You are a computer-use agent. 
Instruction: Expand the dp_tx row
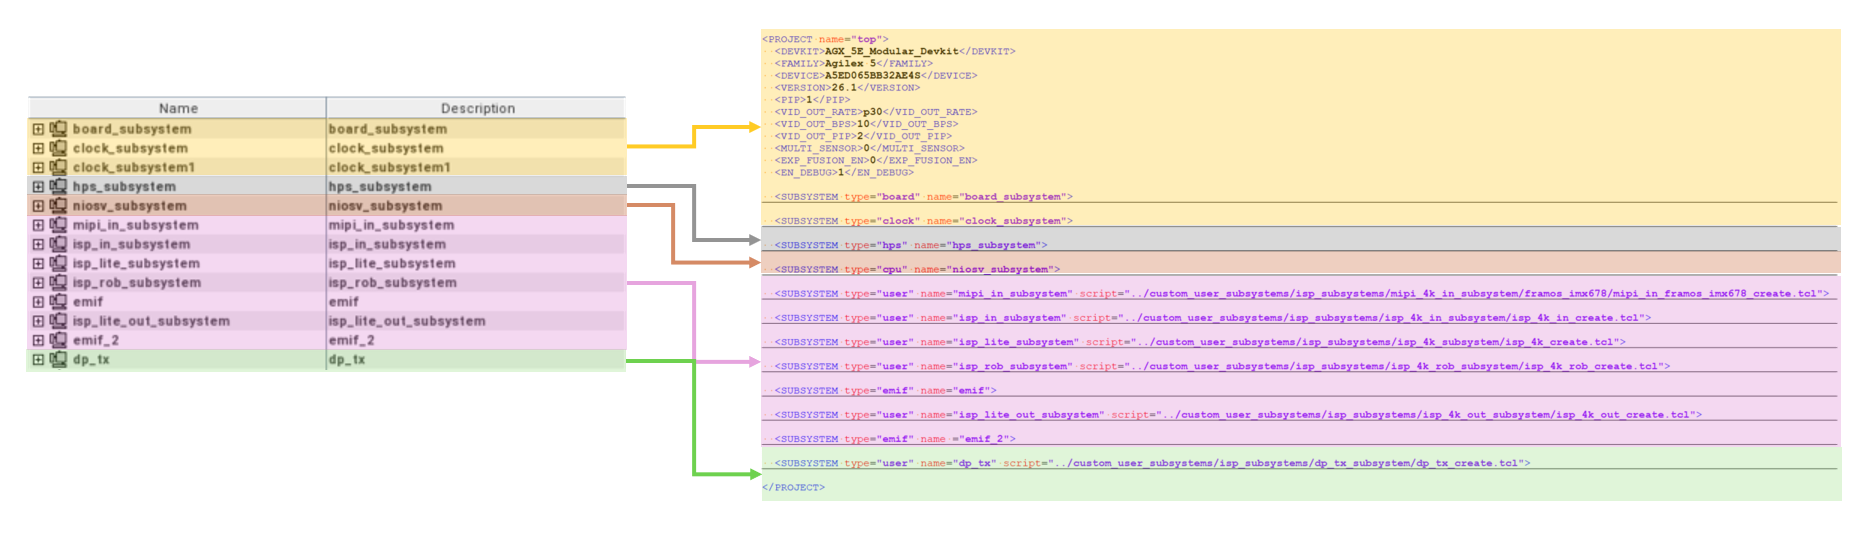[x=38, y=360]
